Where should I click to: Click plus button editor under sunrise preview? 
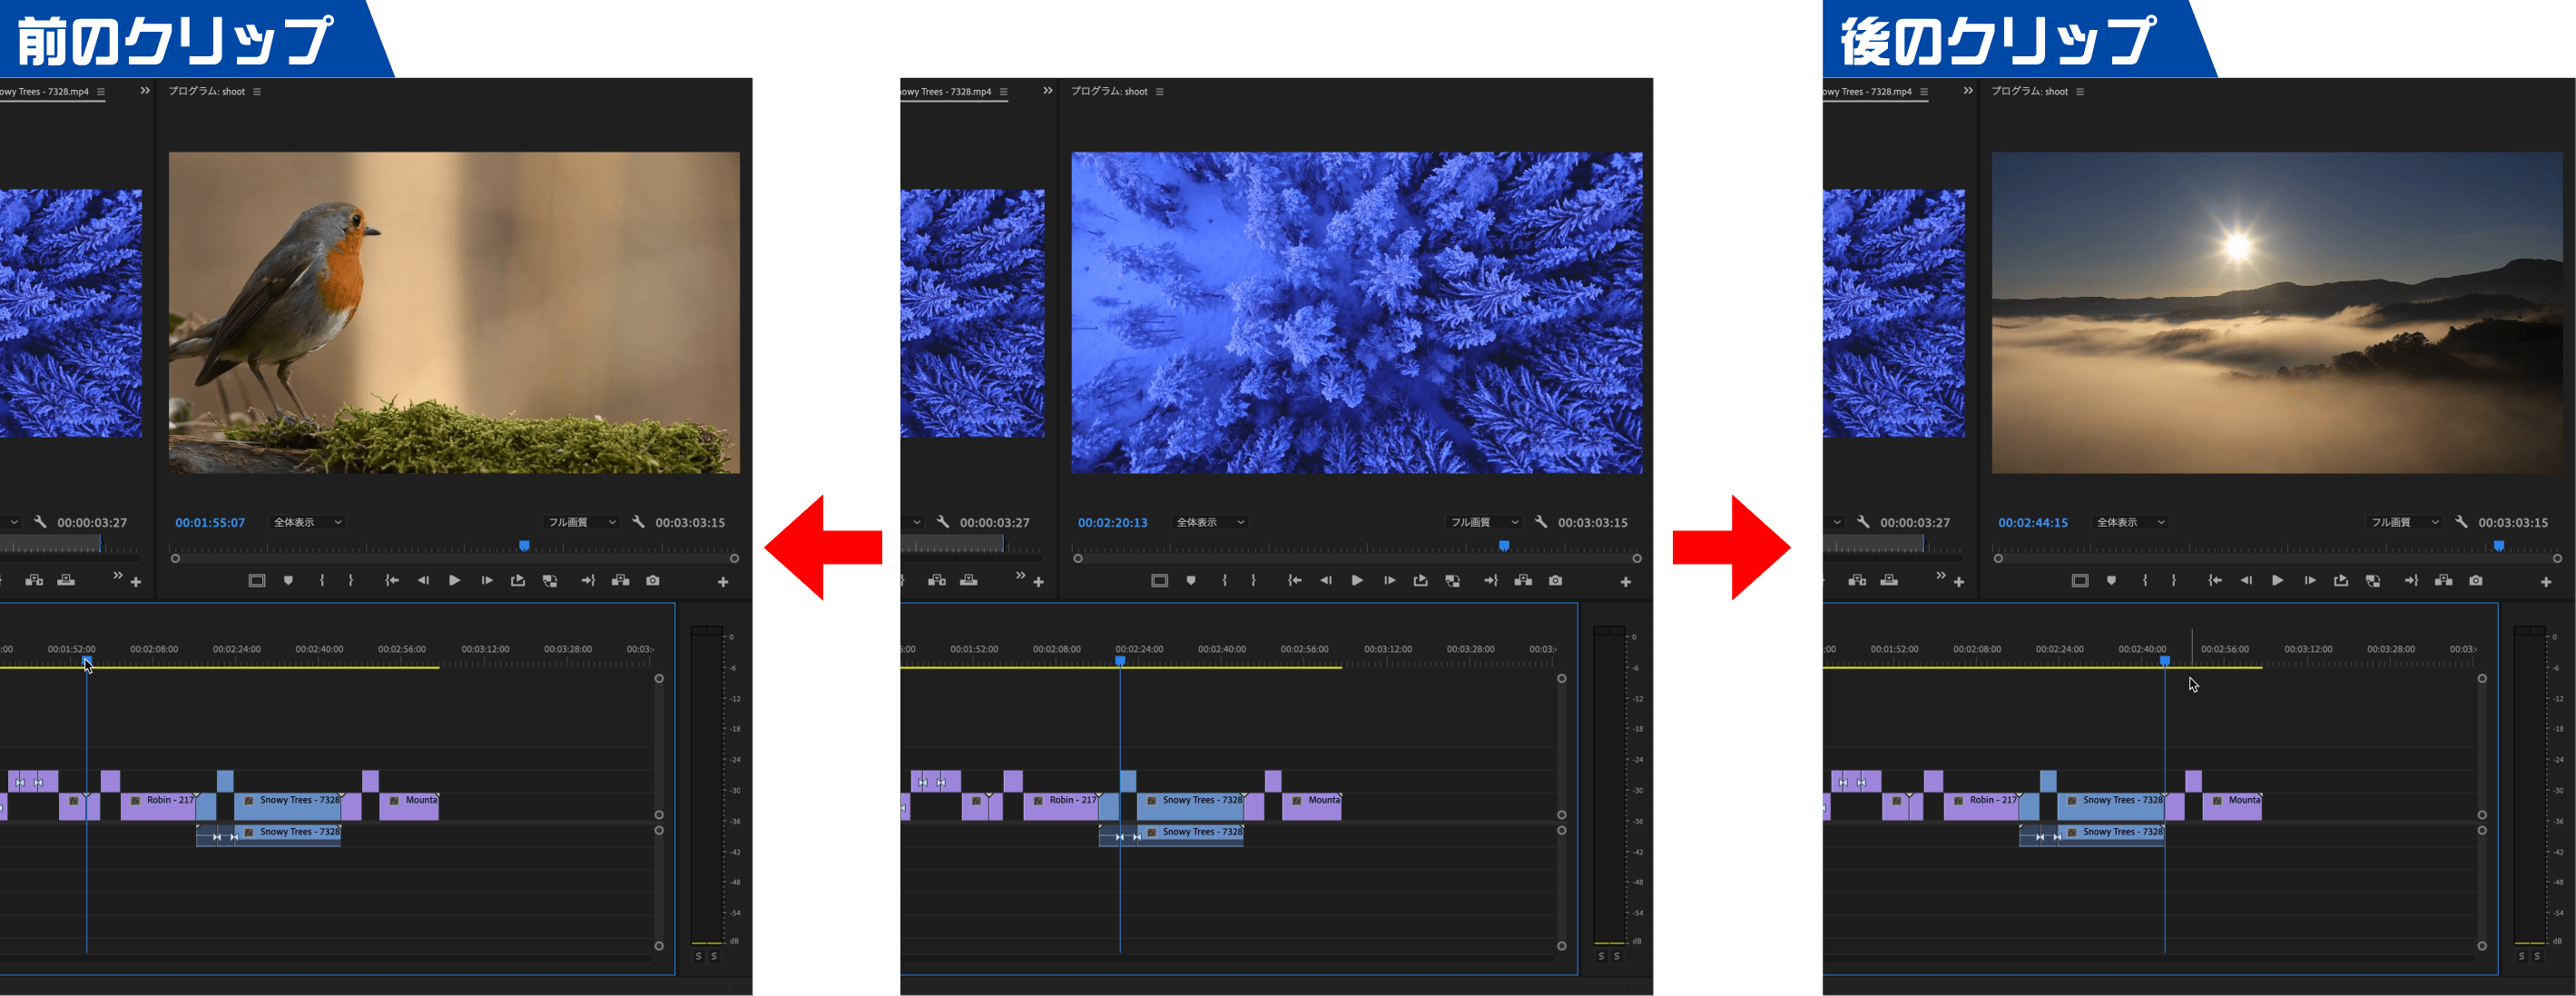point(2545,581)
